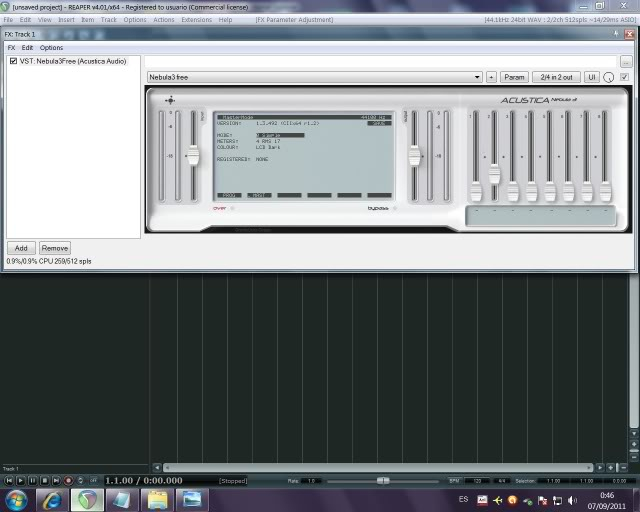Open REAPER's Extensions menu
Image resolution: width=640 pixels, height=512 pixels.
197,20
